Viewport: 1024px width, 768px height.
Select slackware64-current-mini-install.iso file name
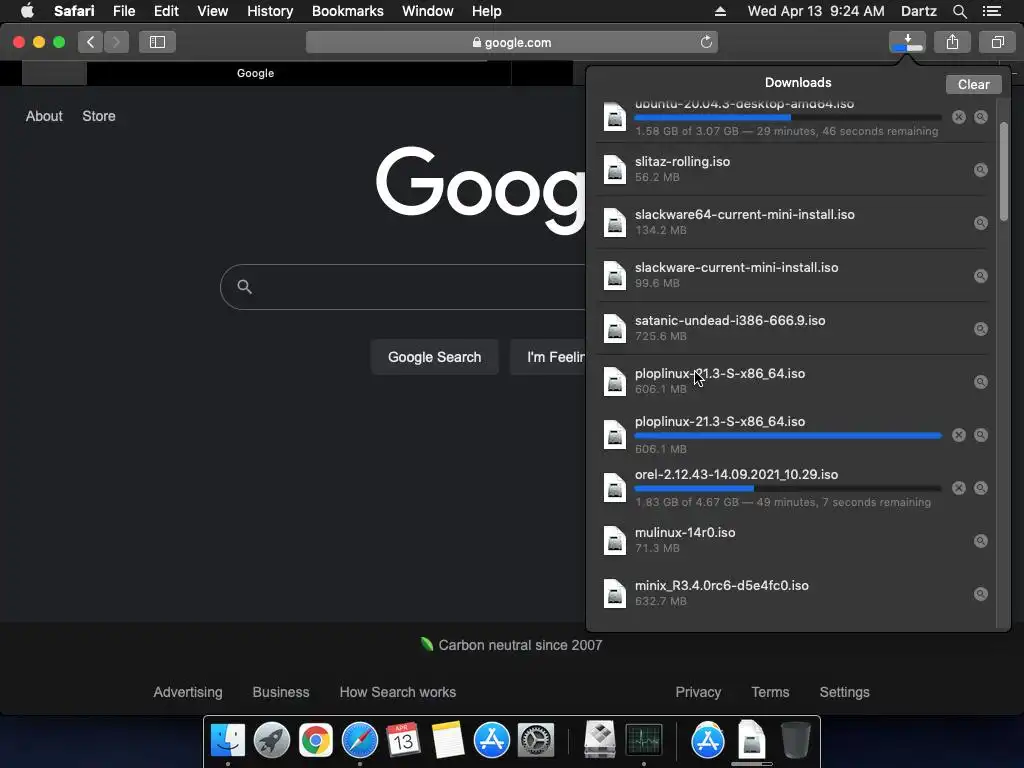tap(744, 215)
